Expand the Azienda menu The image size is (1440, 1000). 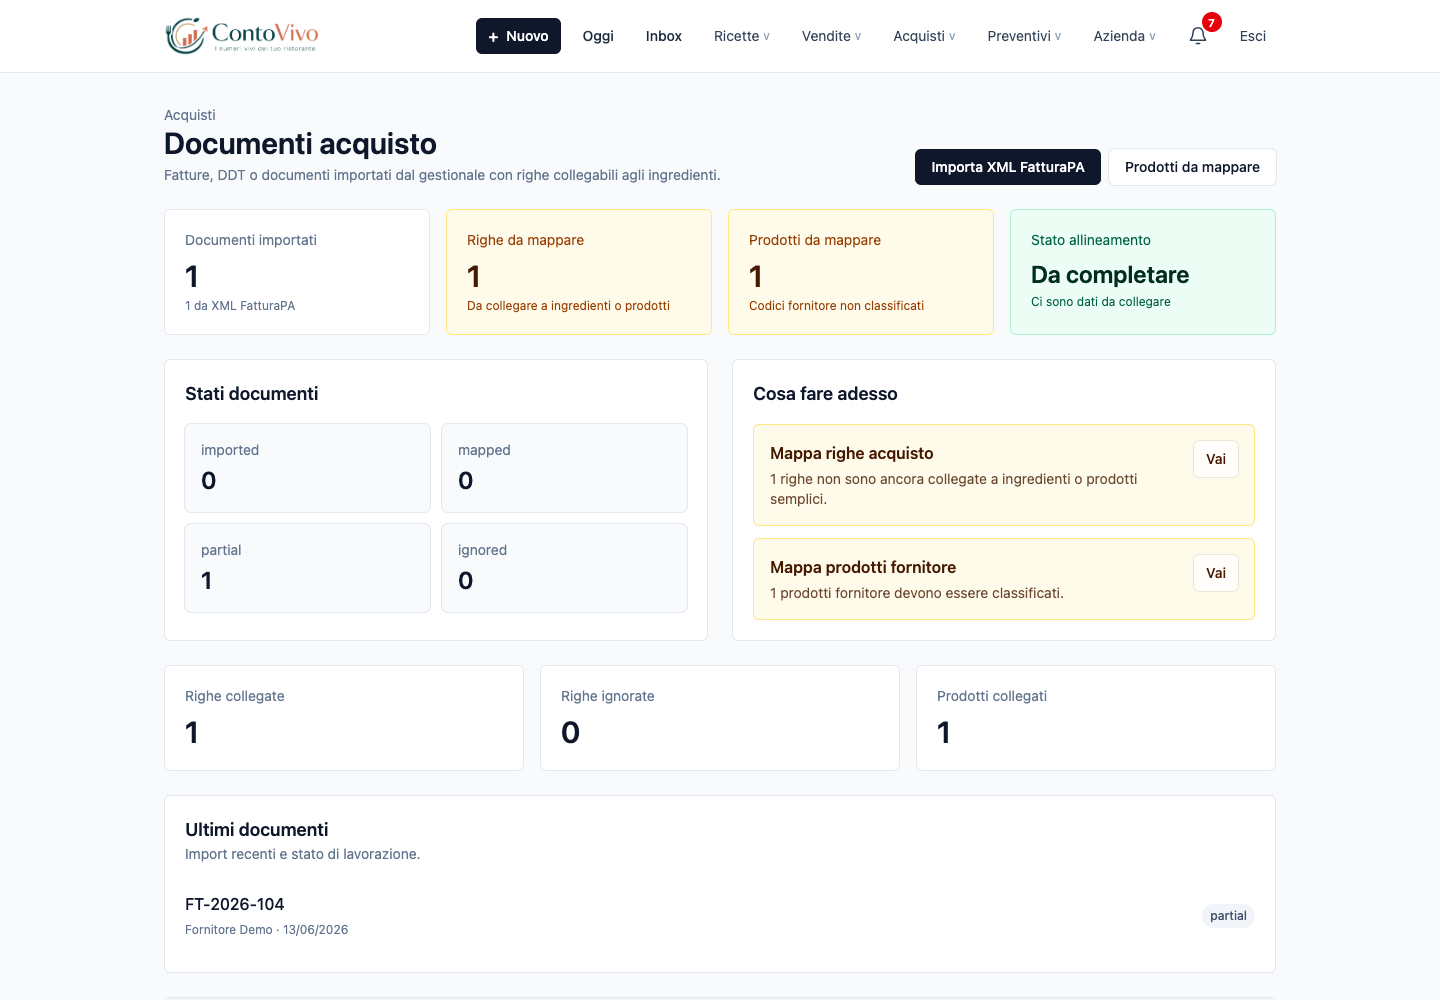pos(1124,36)
